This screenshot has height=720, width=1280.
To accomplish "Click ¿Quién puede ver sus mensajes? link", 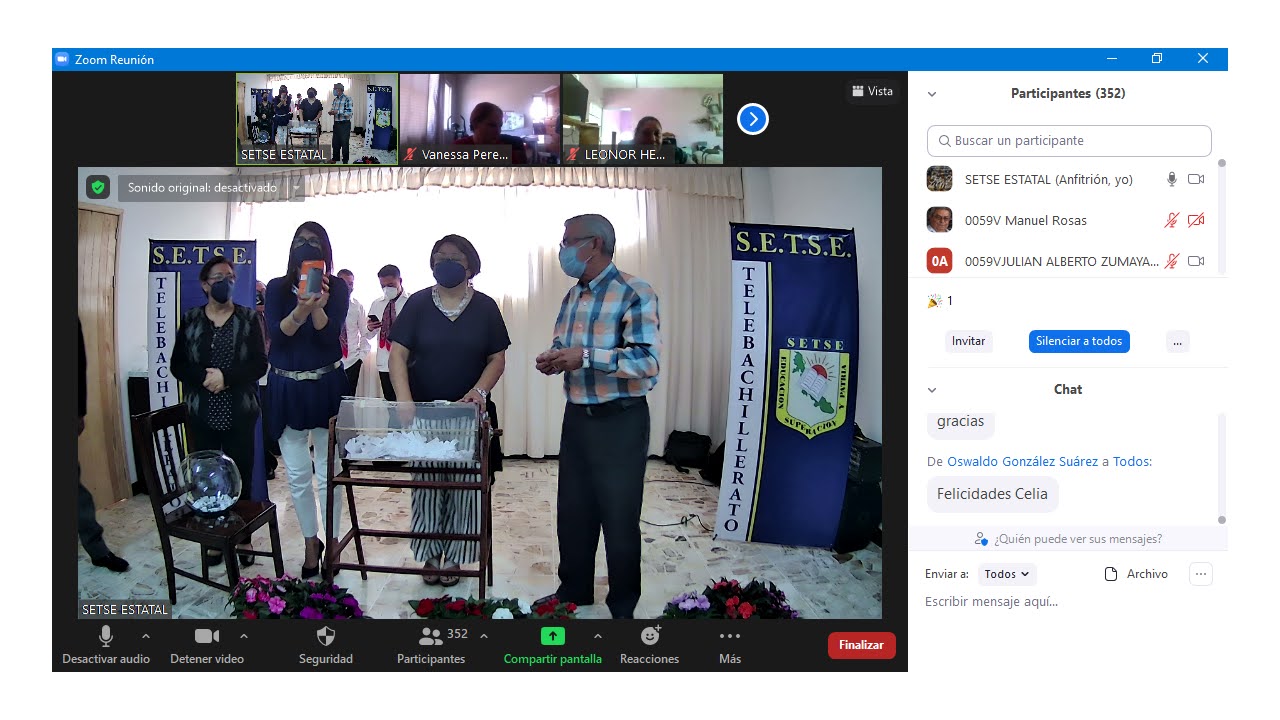I will [1078, 539].
